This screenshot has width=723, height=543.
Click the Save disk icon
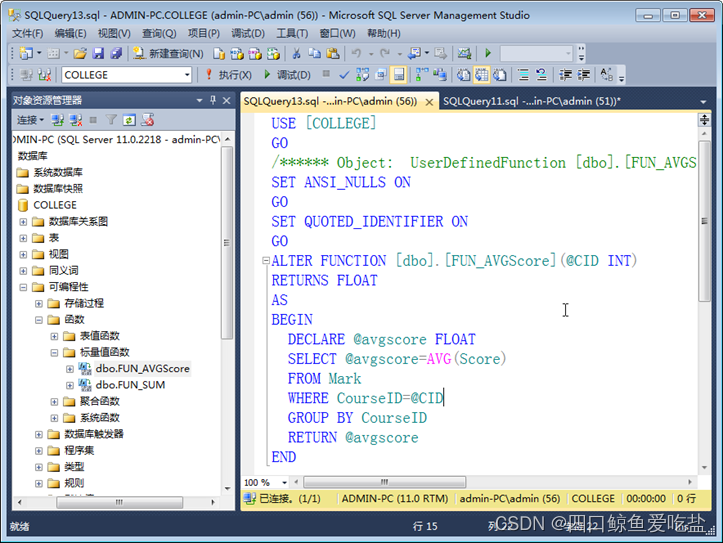coord(98,53)
